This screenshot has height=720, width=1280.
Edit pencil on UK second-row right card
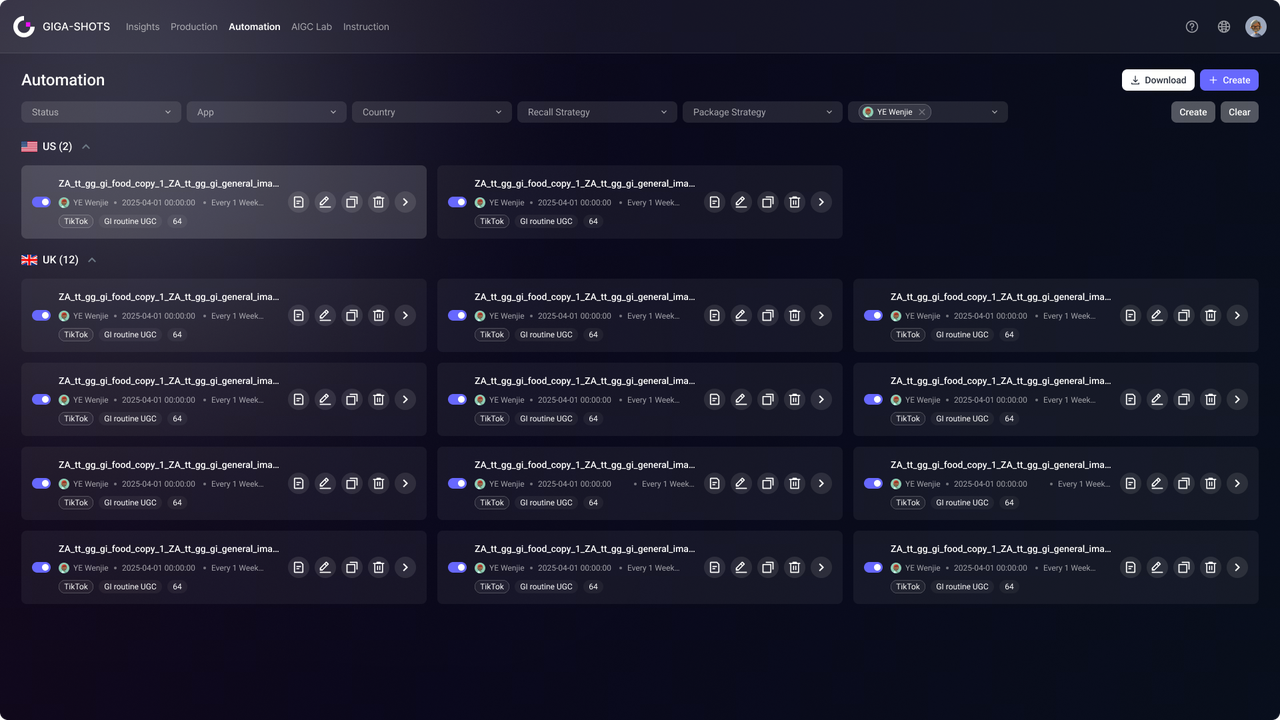pos(1157,399)
